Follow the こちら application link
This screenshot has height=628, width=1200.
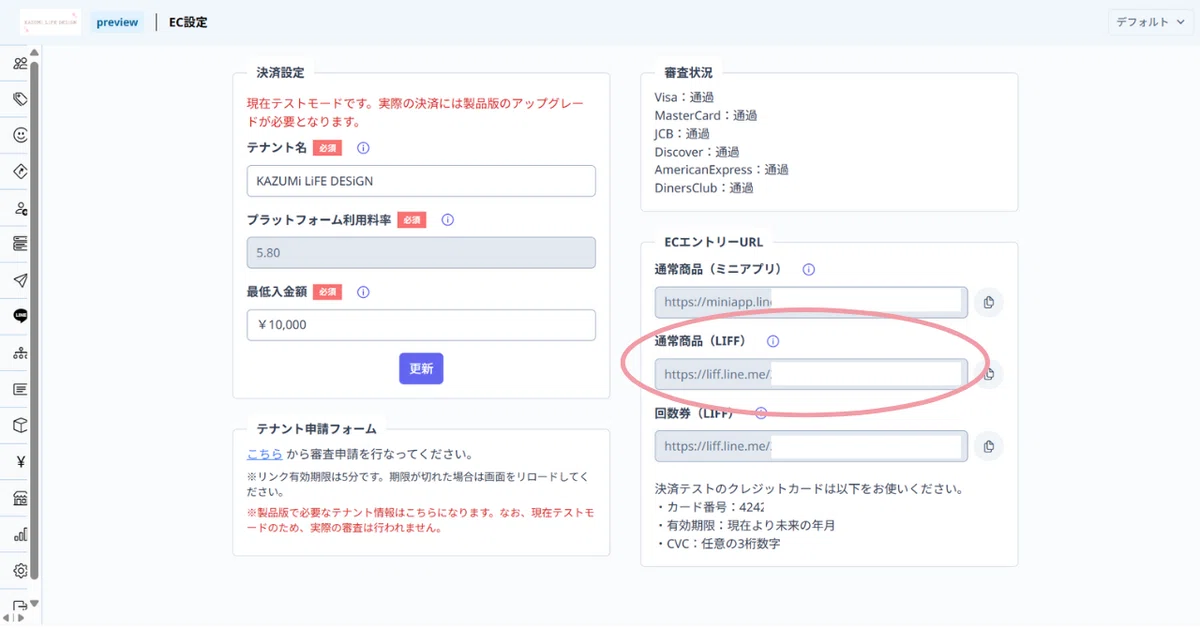tap(265, 454)
